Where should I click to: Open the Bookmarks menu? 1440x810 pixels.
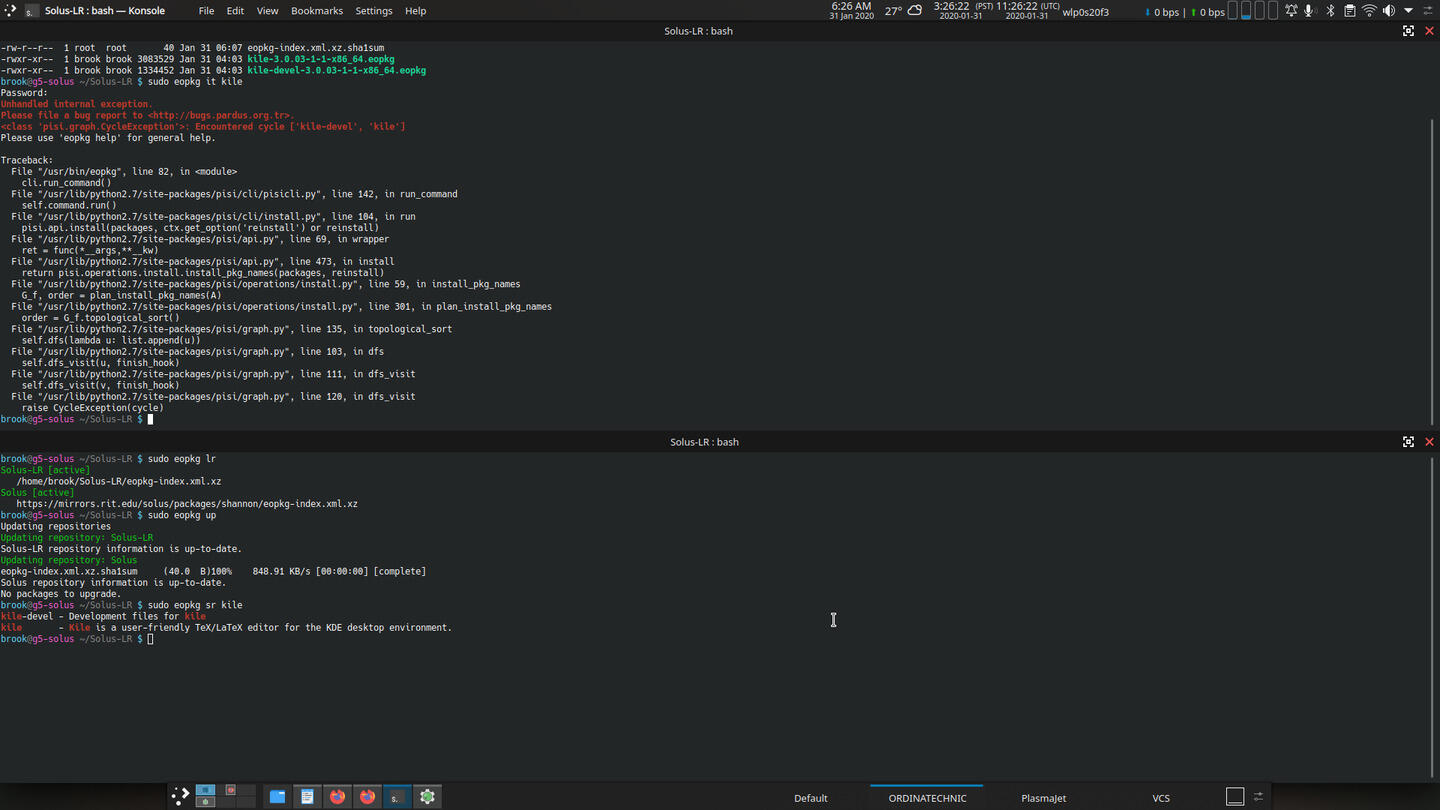coord(317,11)
